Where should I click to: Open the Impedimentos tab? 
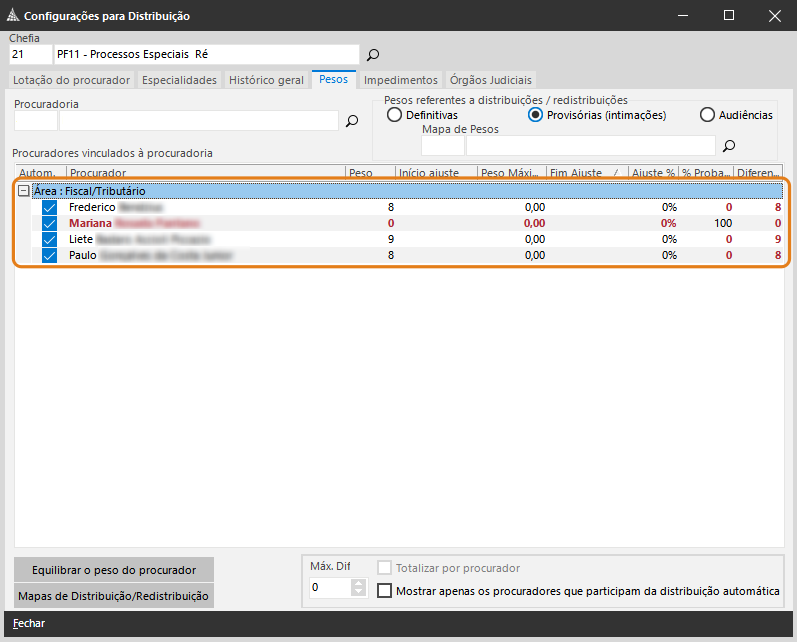click(x=401, y=80)
